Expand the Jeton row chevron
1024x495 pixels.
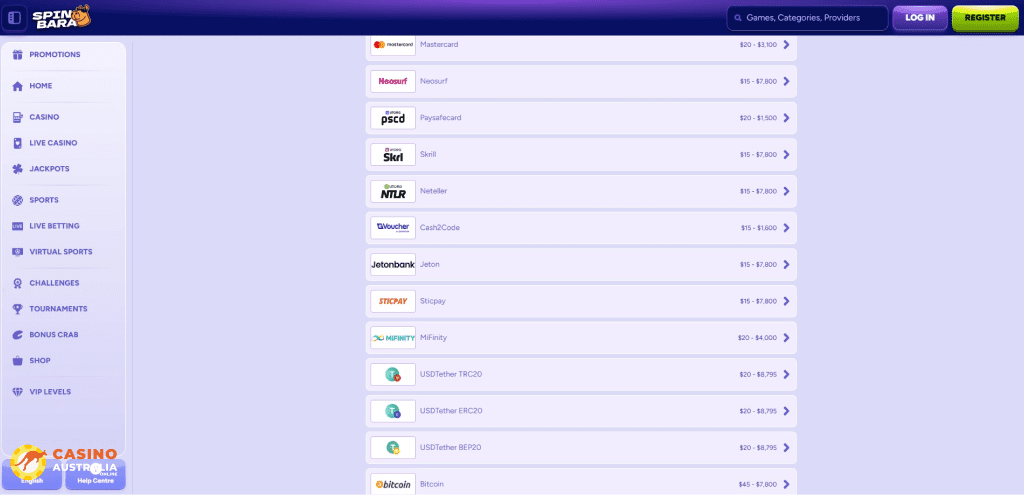[786, 264]
